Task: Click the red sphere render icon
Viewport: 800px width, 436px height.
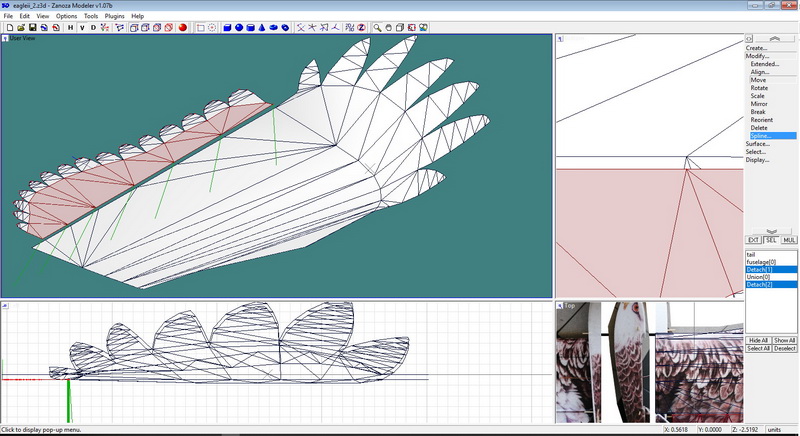Action: click(183, 28)
